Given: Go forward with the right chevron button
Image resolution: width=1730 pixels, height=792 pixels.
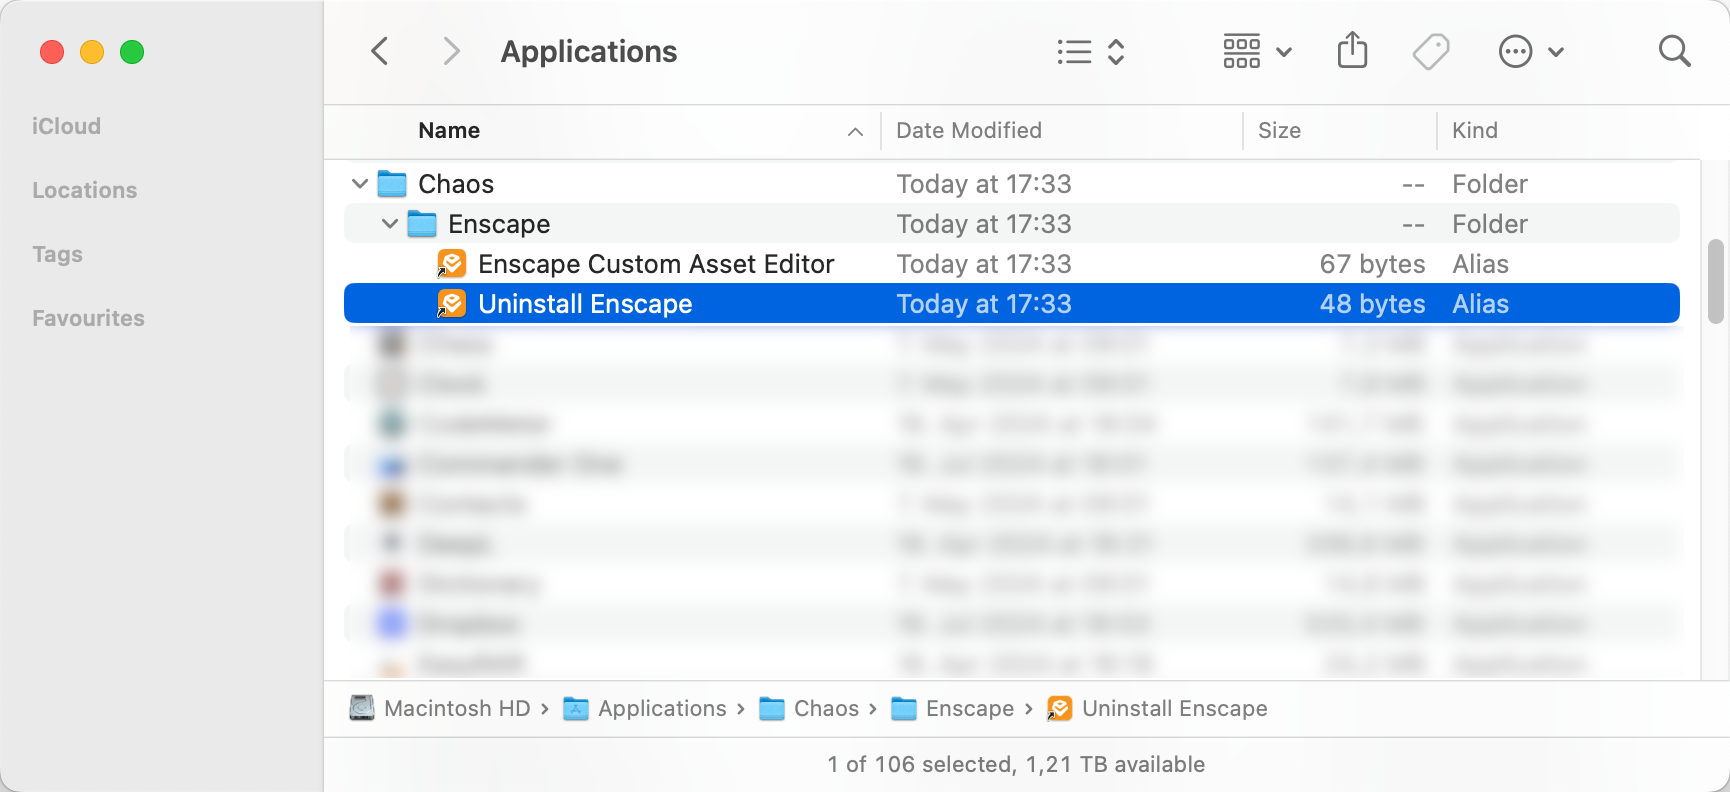Looking at the screenshot, I should coord(451,51).
